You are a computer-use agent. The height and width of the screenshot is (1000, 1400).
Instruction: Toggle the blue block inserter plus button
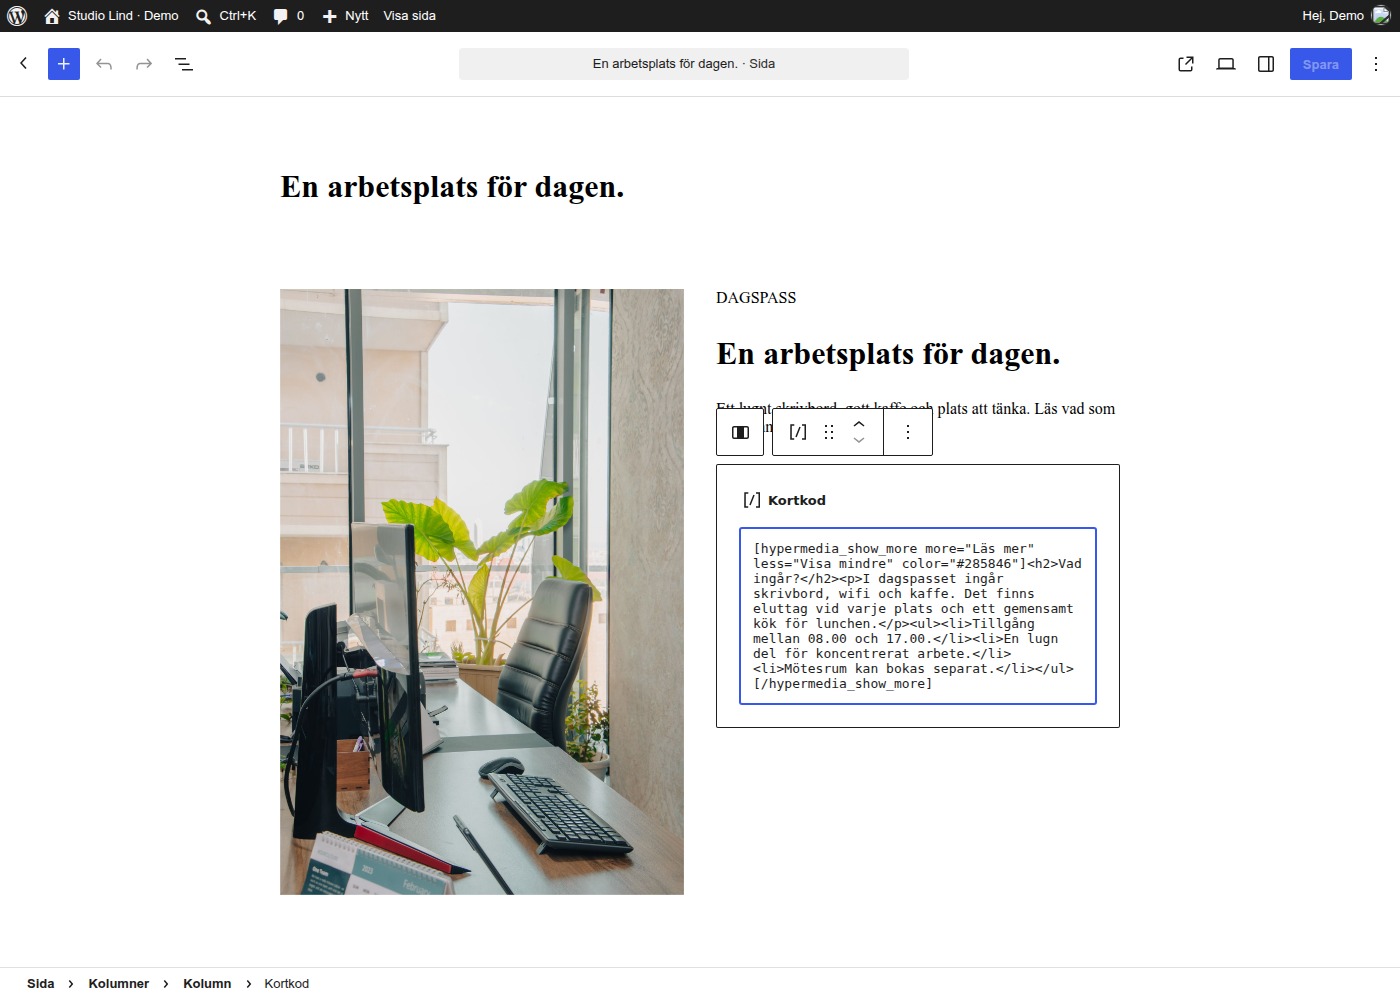(x=64, y=64)
